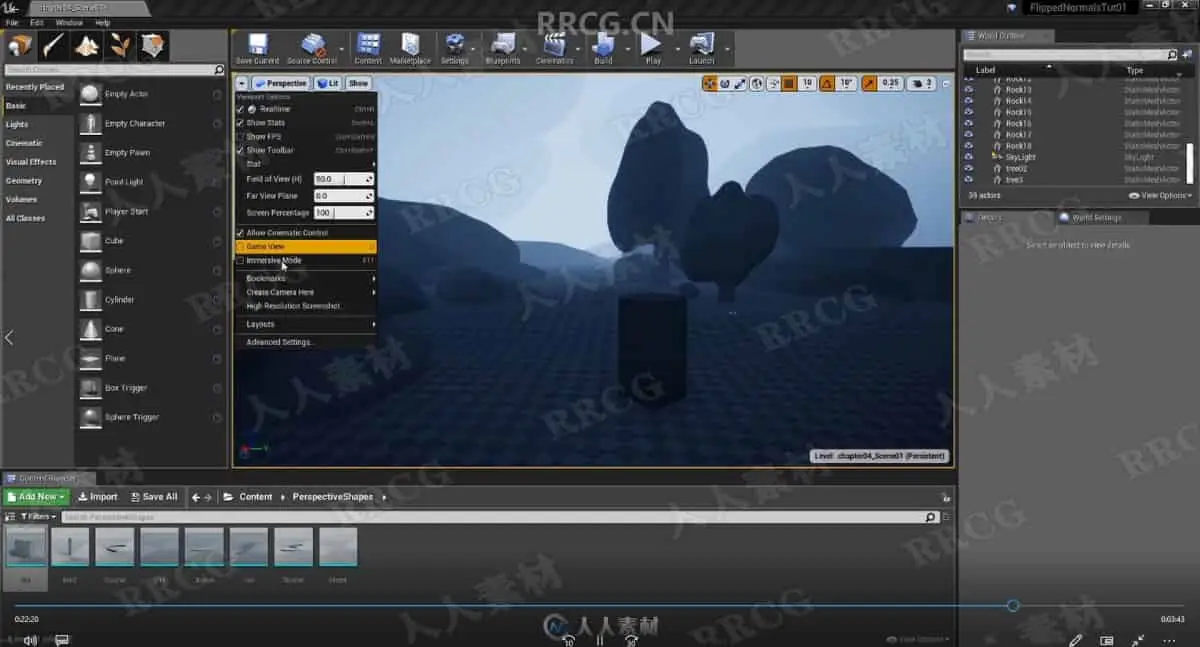Click the Play button in the toolbar
Viewport: 1200px width, 647px height.
coord(652,49)
